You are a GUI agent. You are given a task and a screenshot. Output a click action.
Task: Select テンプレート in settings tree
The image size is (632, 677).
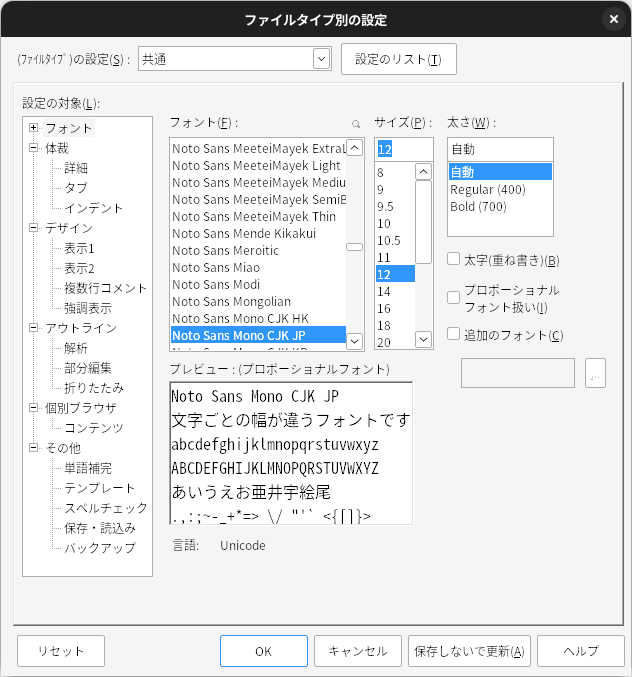[100, 488]
